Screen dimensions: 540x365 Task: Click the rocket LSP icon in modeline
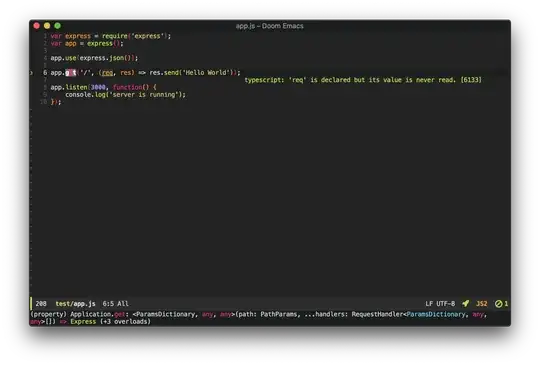pos(466,303)
